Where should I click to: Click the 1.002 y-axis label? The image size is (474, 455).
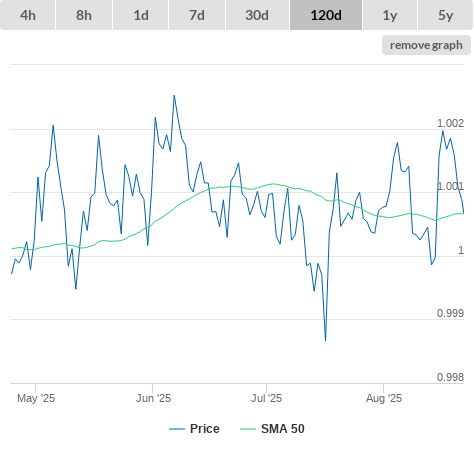450,123
